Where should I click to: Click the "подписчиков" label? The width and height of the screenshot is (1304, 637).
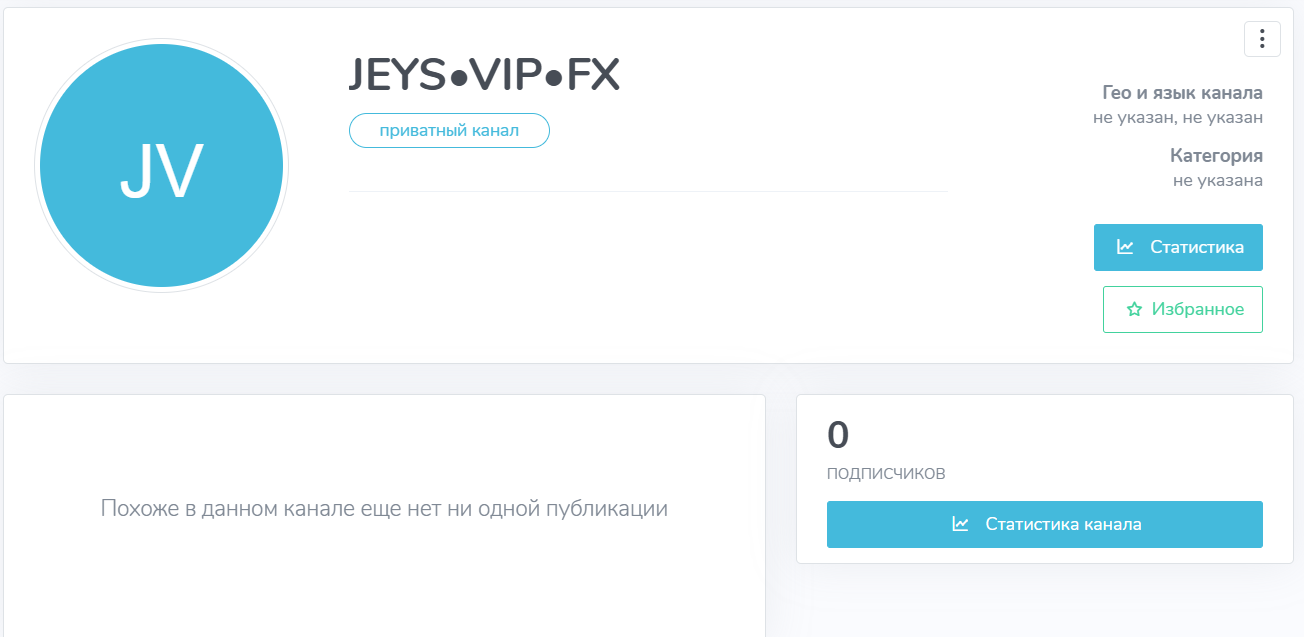point(886,473)
